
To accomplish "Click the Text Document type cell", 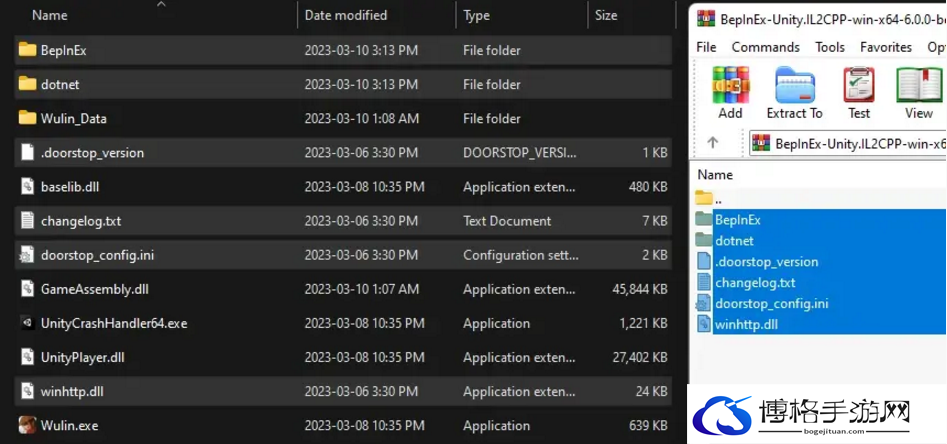I will tap(507, 221).
